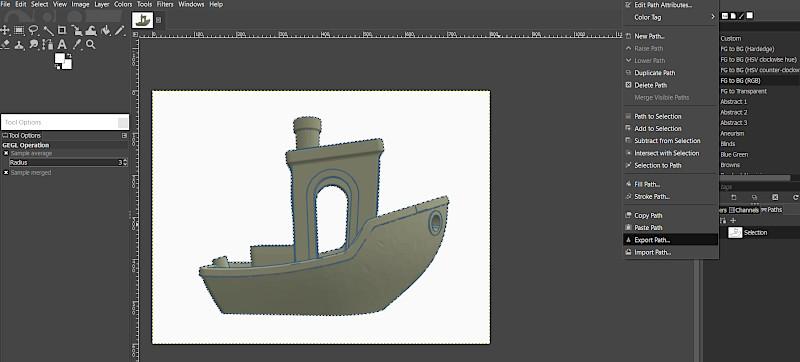This screenshot has height=362, width=800.
Task: Select the Eraser tool
Action: (6, 45)
